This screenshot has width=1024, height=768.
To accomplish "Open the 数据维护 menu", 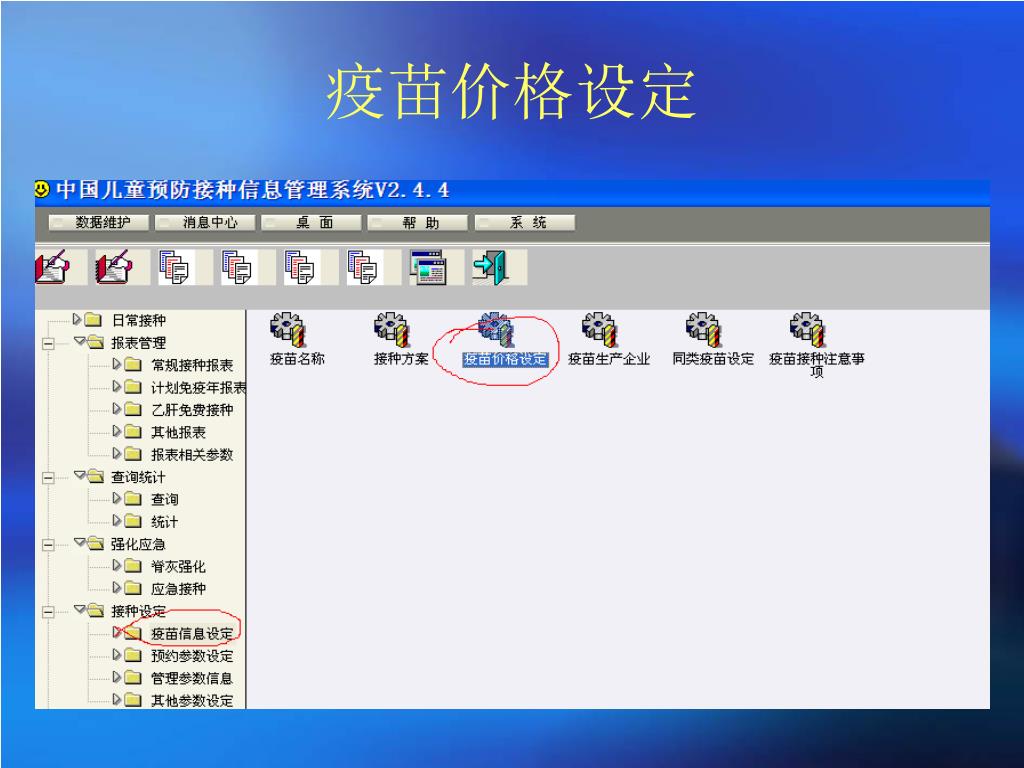I will point(99,223).
